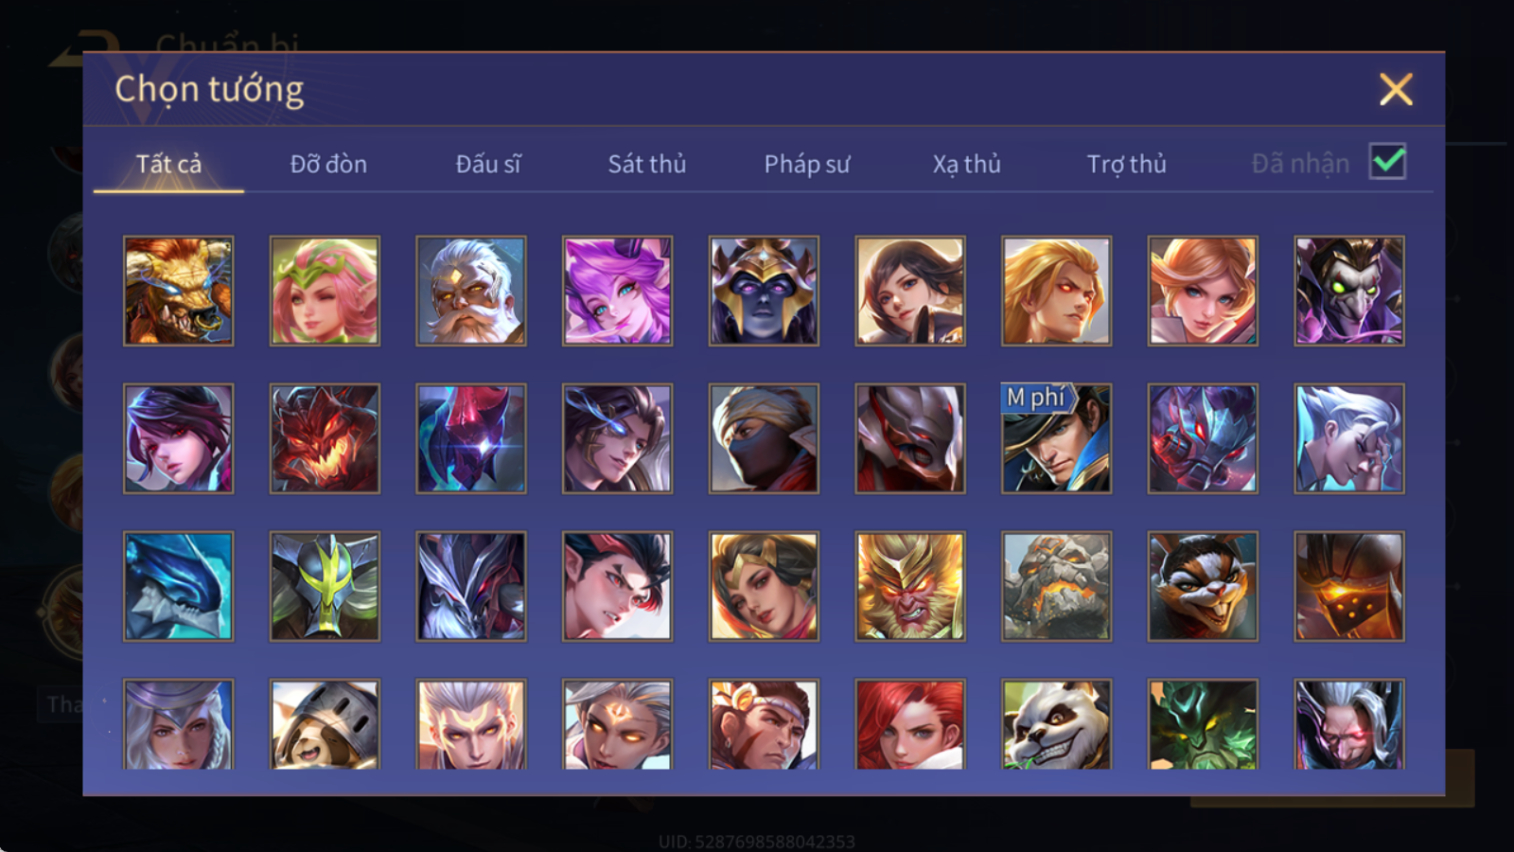Viewport: 1514px width, 852px height.
Task: Select the hero with M phí tag
Action: coord(1056,438)
